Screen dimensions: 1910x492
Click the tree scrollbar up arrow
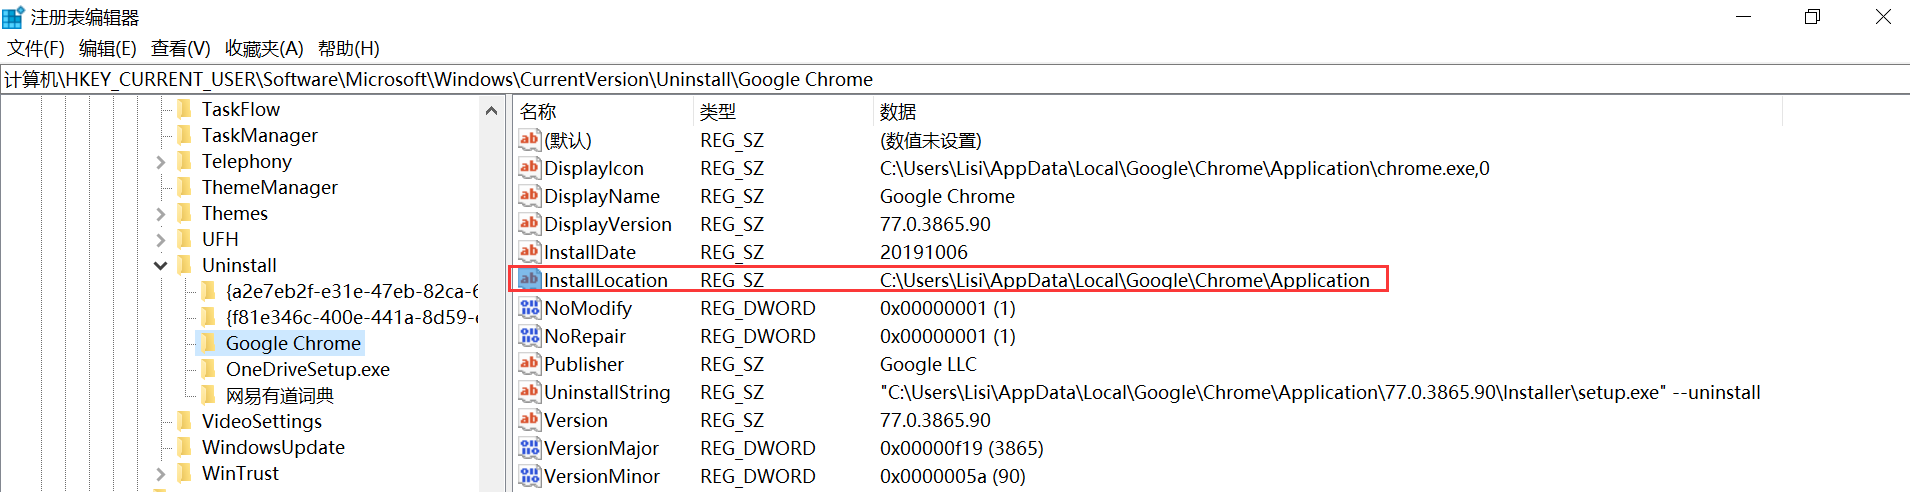point(491,110)
